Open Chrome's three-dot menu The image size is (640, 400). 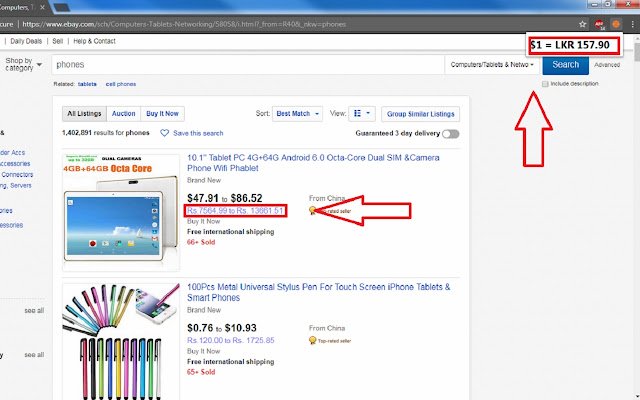pyautogui.click(x=633, y=24)
